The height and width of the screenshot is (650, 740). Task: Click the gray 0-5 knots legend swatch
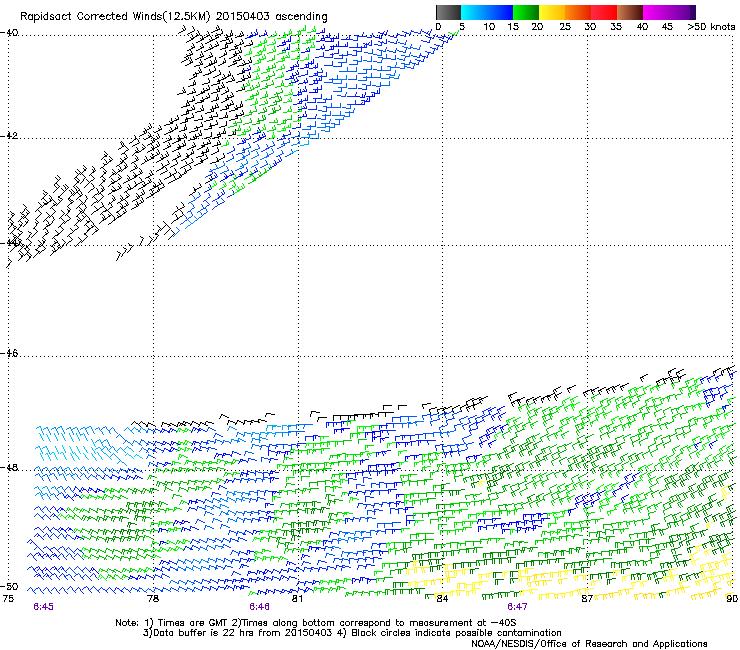448,12
